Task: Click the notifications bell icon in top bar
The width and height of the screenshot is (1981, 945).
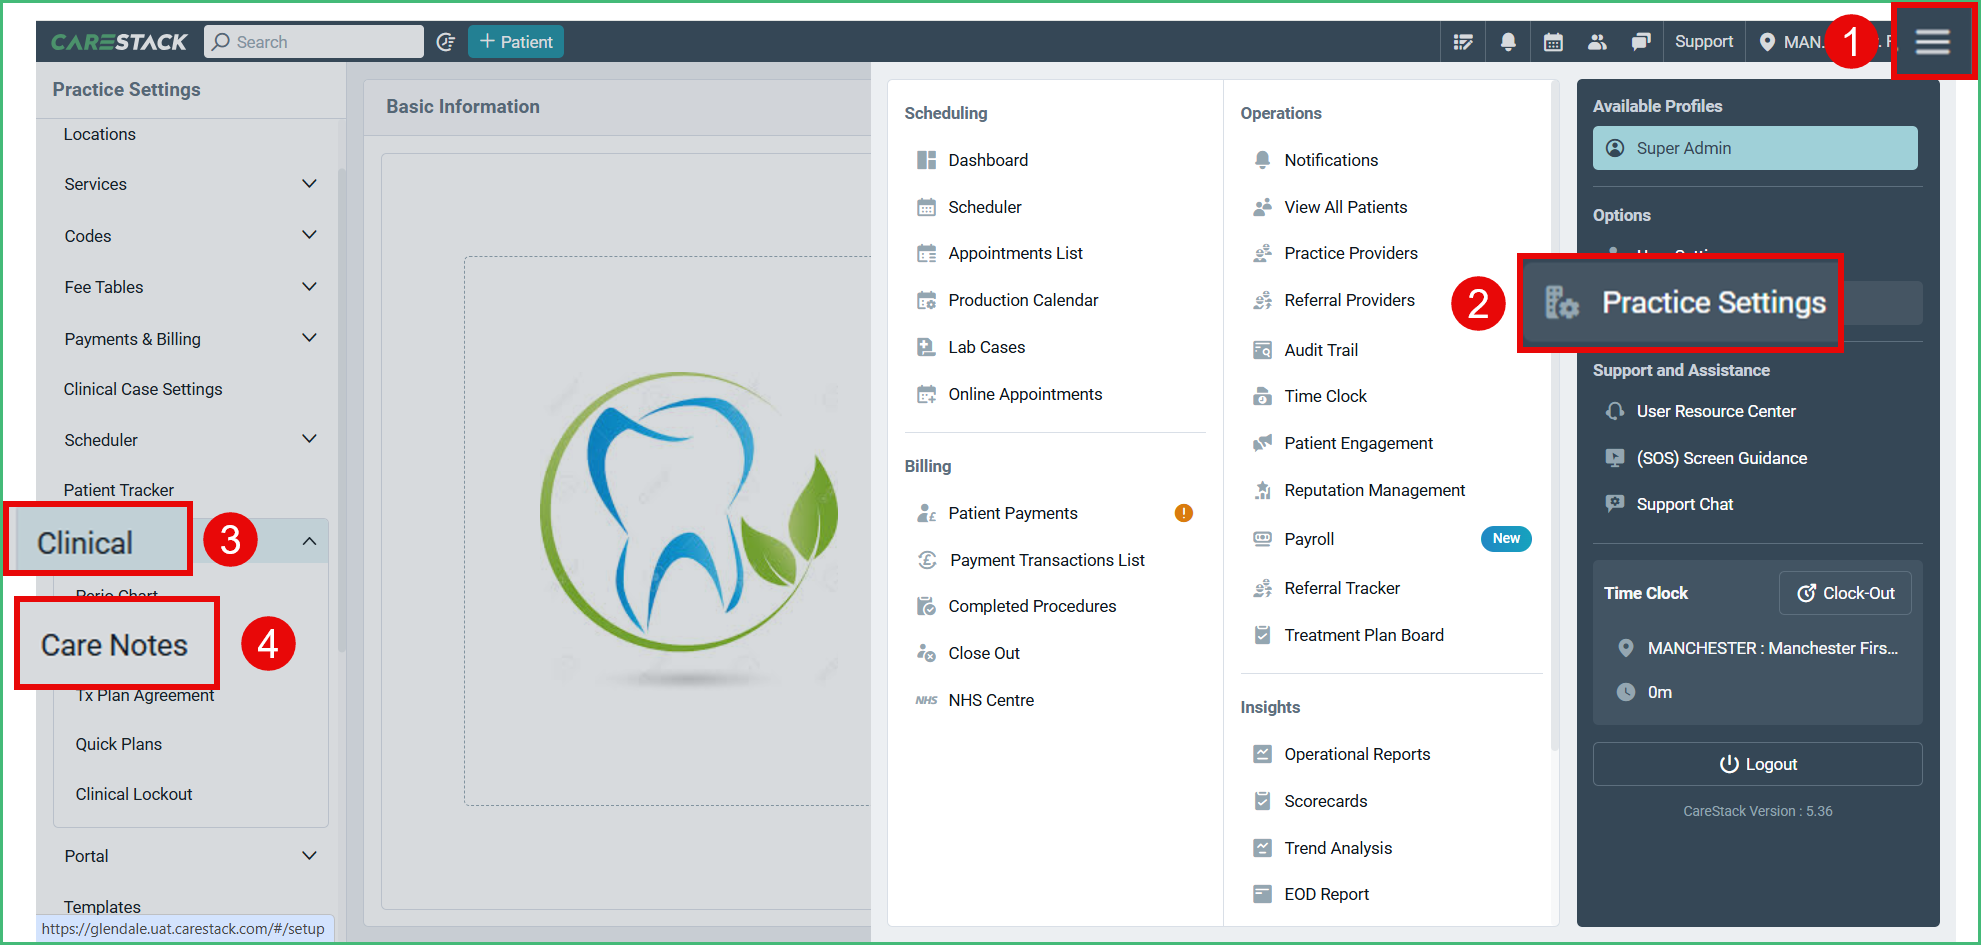Action: 1508,42
